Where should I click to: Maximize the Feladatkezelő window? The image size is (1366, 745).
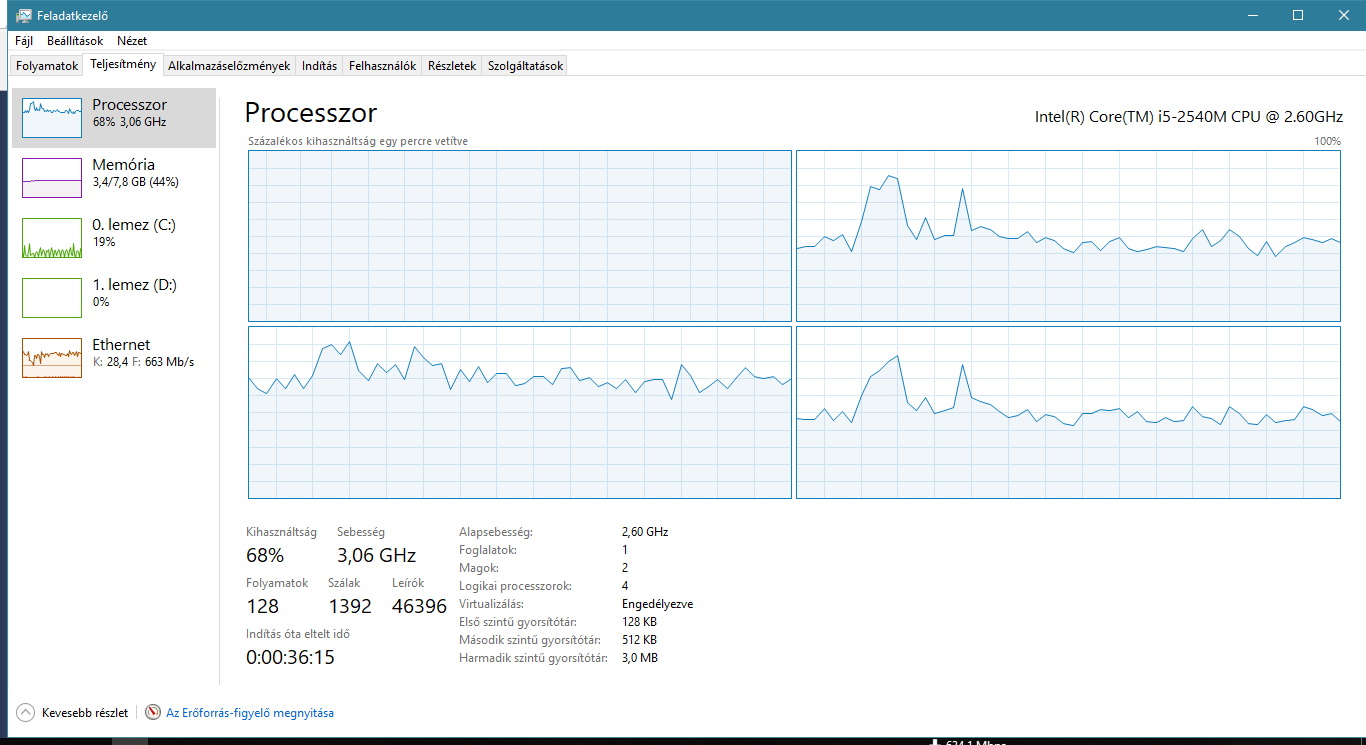(x=1298, y=15)
